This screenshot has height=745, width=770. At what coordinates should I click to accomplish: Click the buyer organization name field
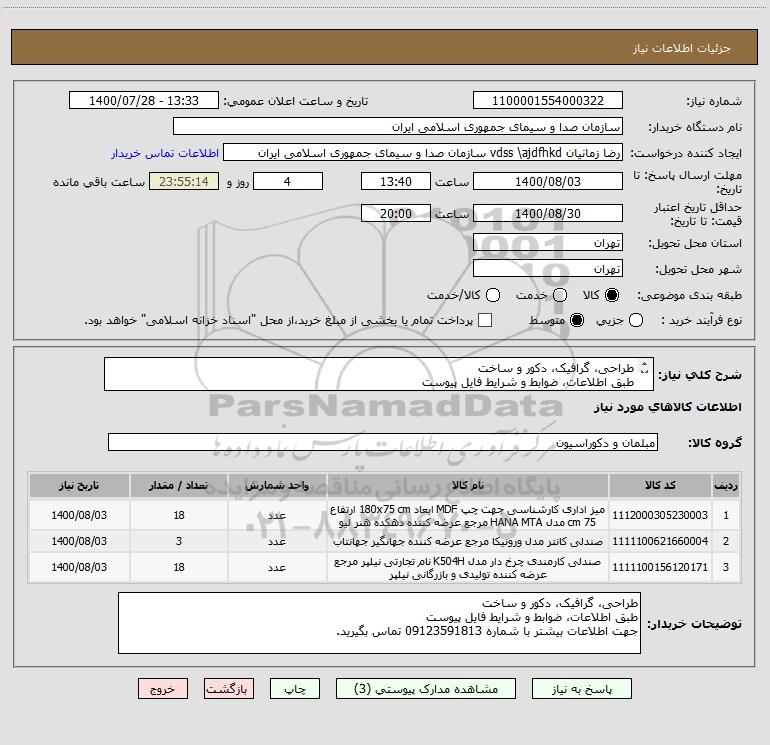pos(398,127)
